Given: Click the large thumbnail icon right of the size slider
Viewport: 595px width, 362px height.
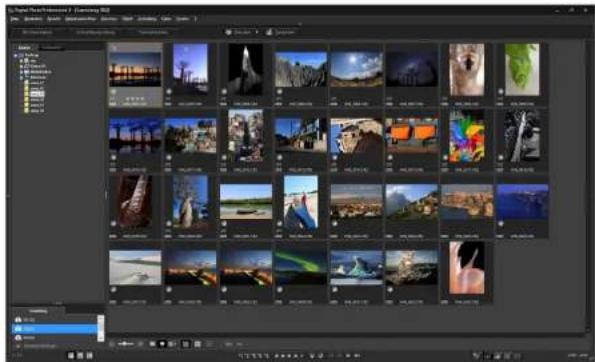Looking at the screenshot, I should pos(140,344).
